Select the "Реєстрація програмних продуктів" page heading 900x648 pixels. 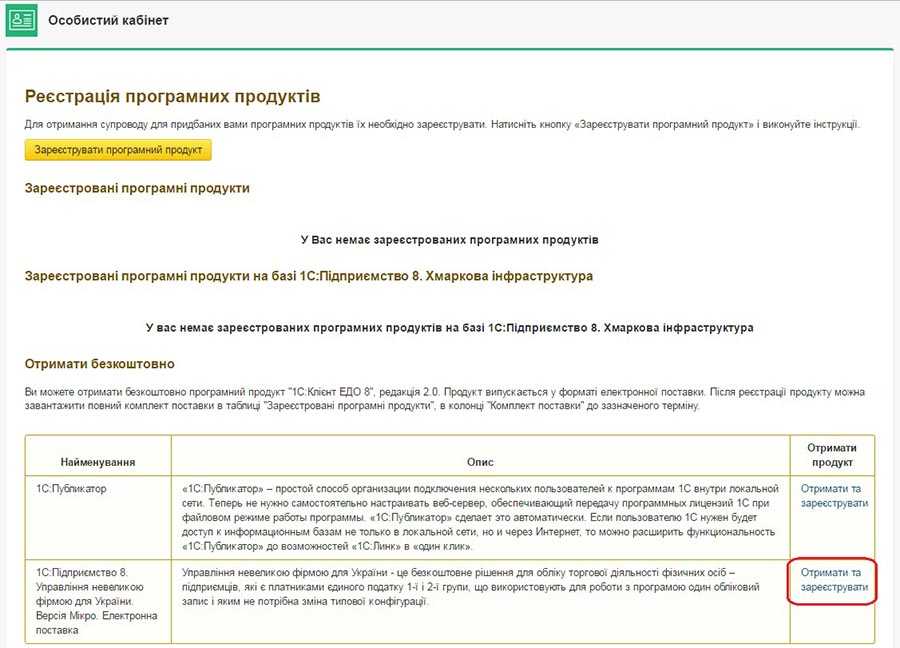pos(172,96)
